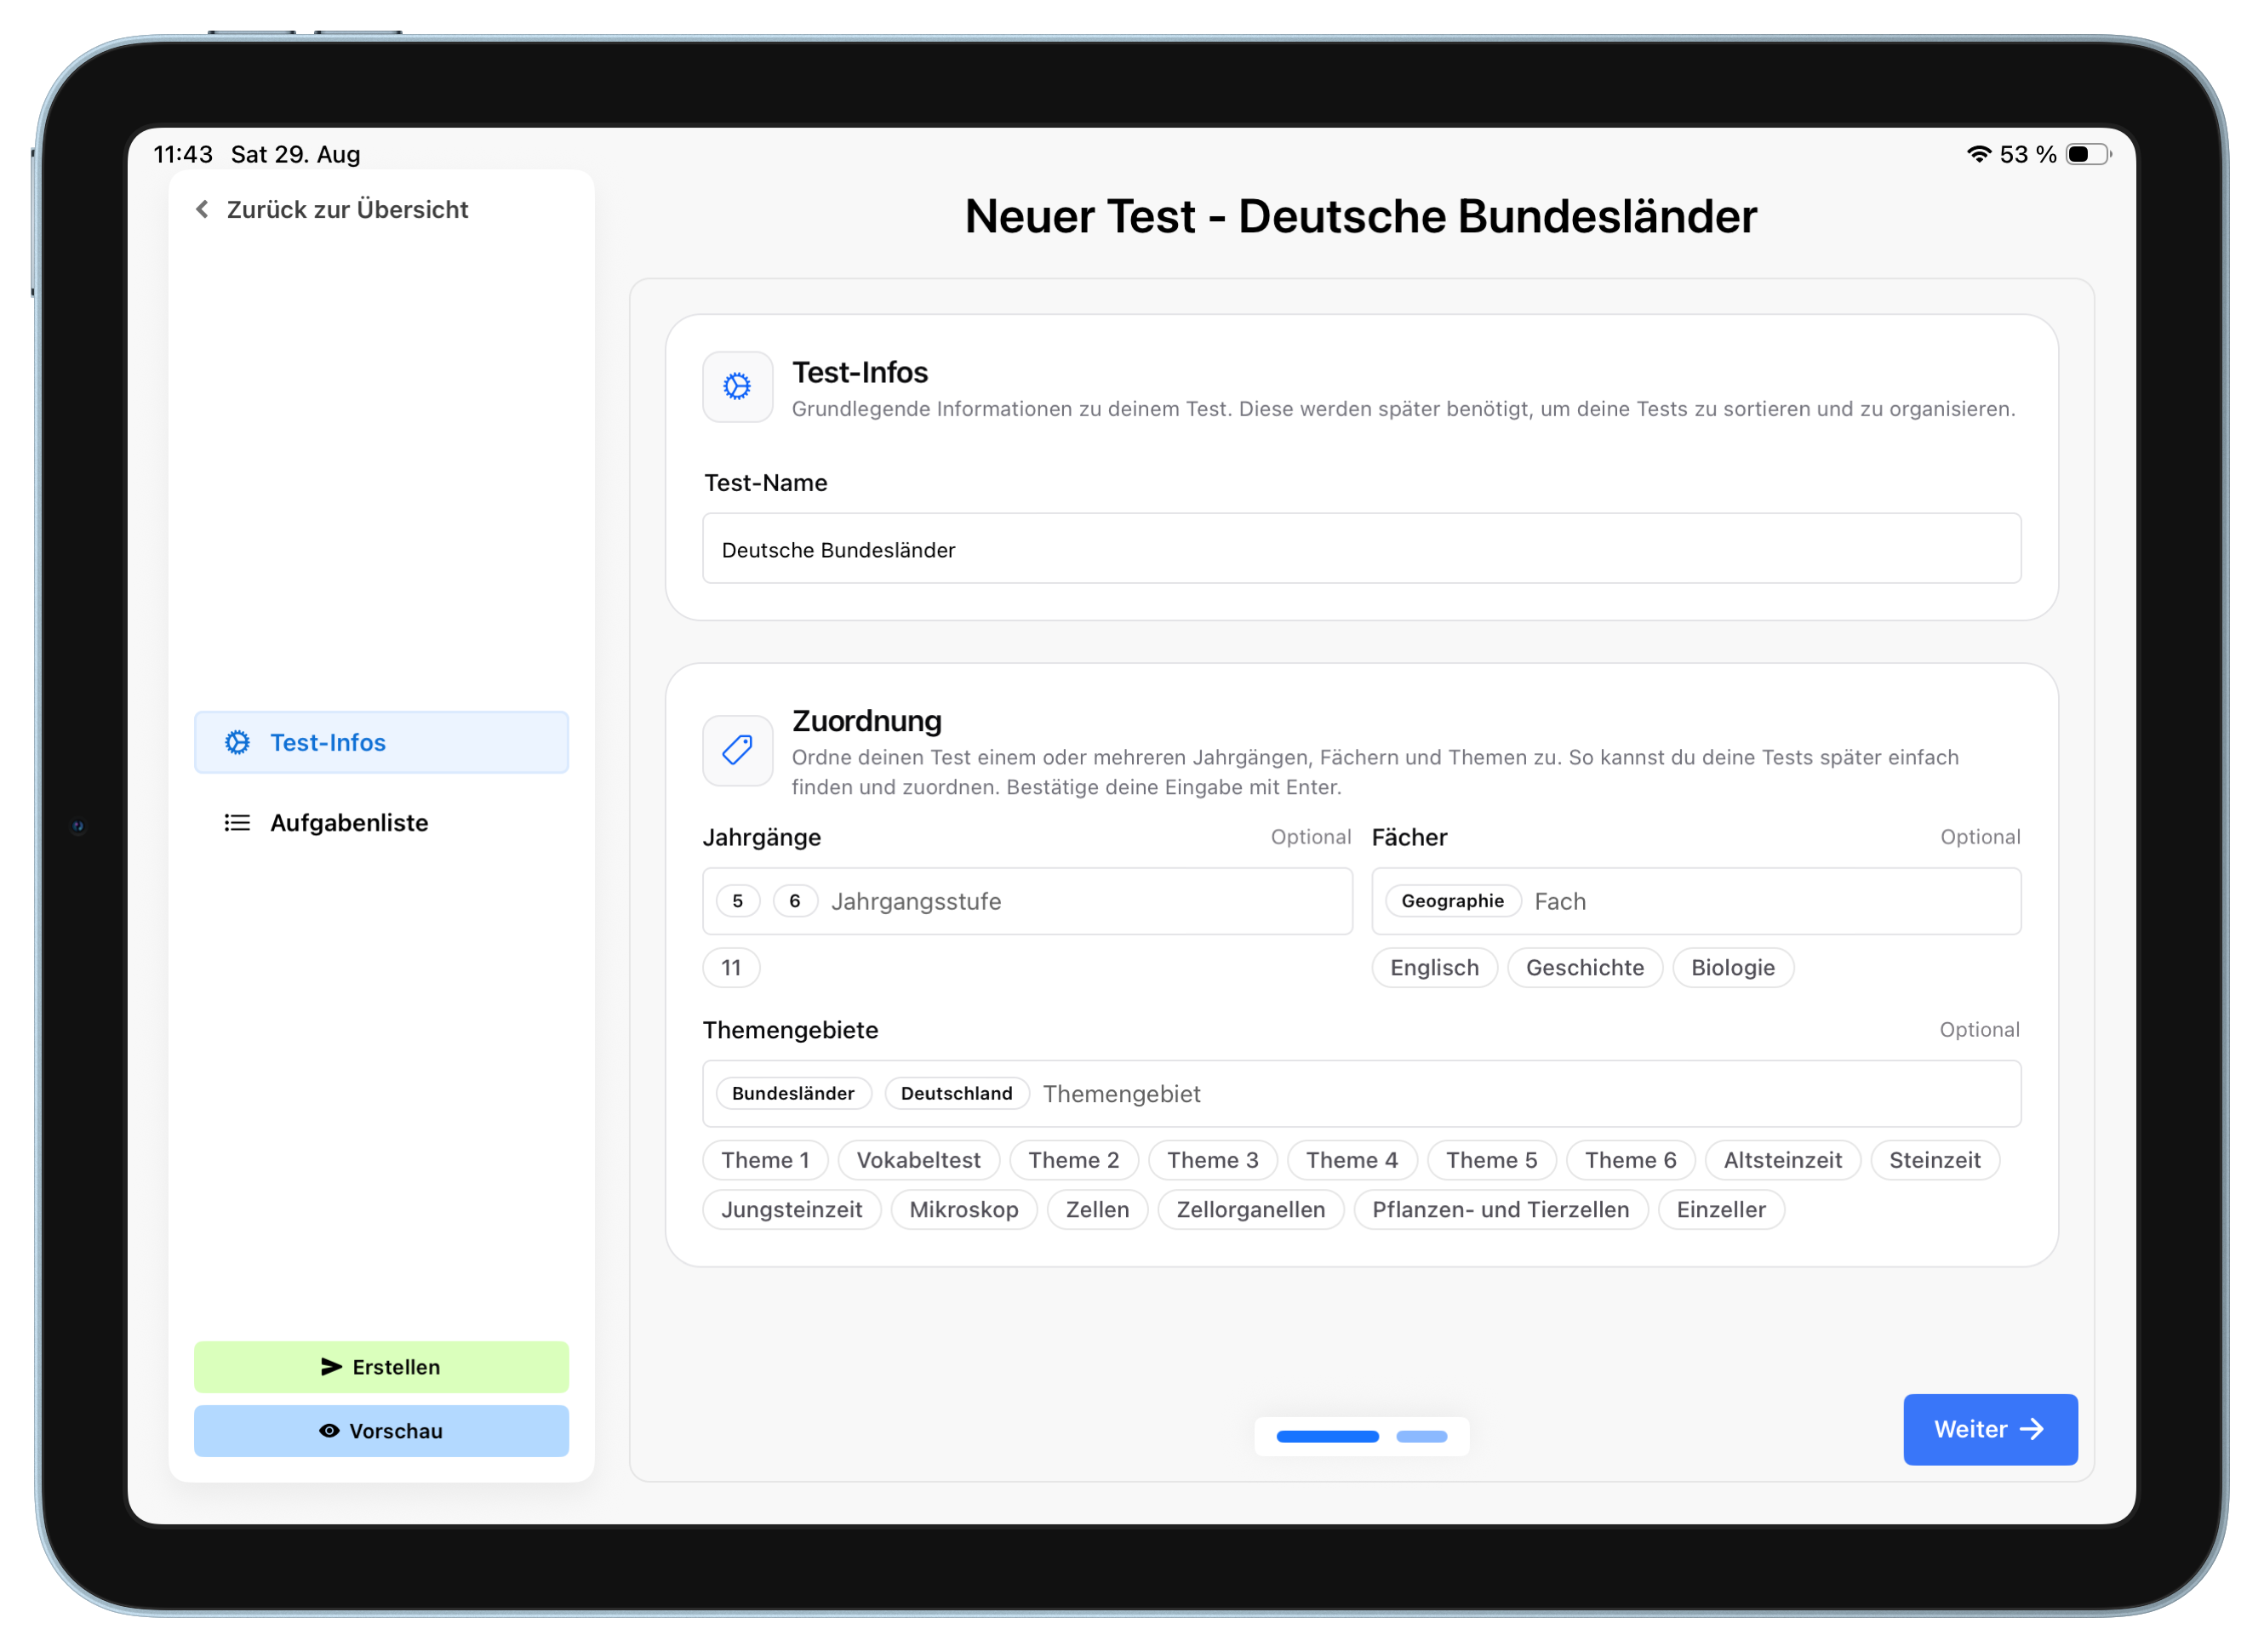The height and width of the screenshot is (1652, 2264).
Task: Click the first step progress indicator bar
Action: pyautogui.click(x=1327, y=1436)
